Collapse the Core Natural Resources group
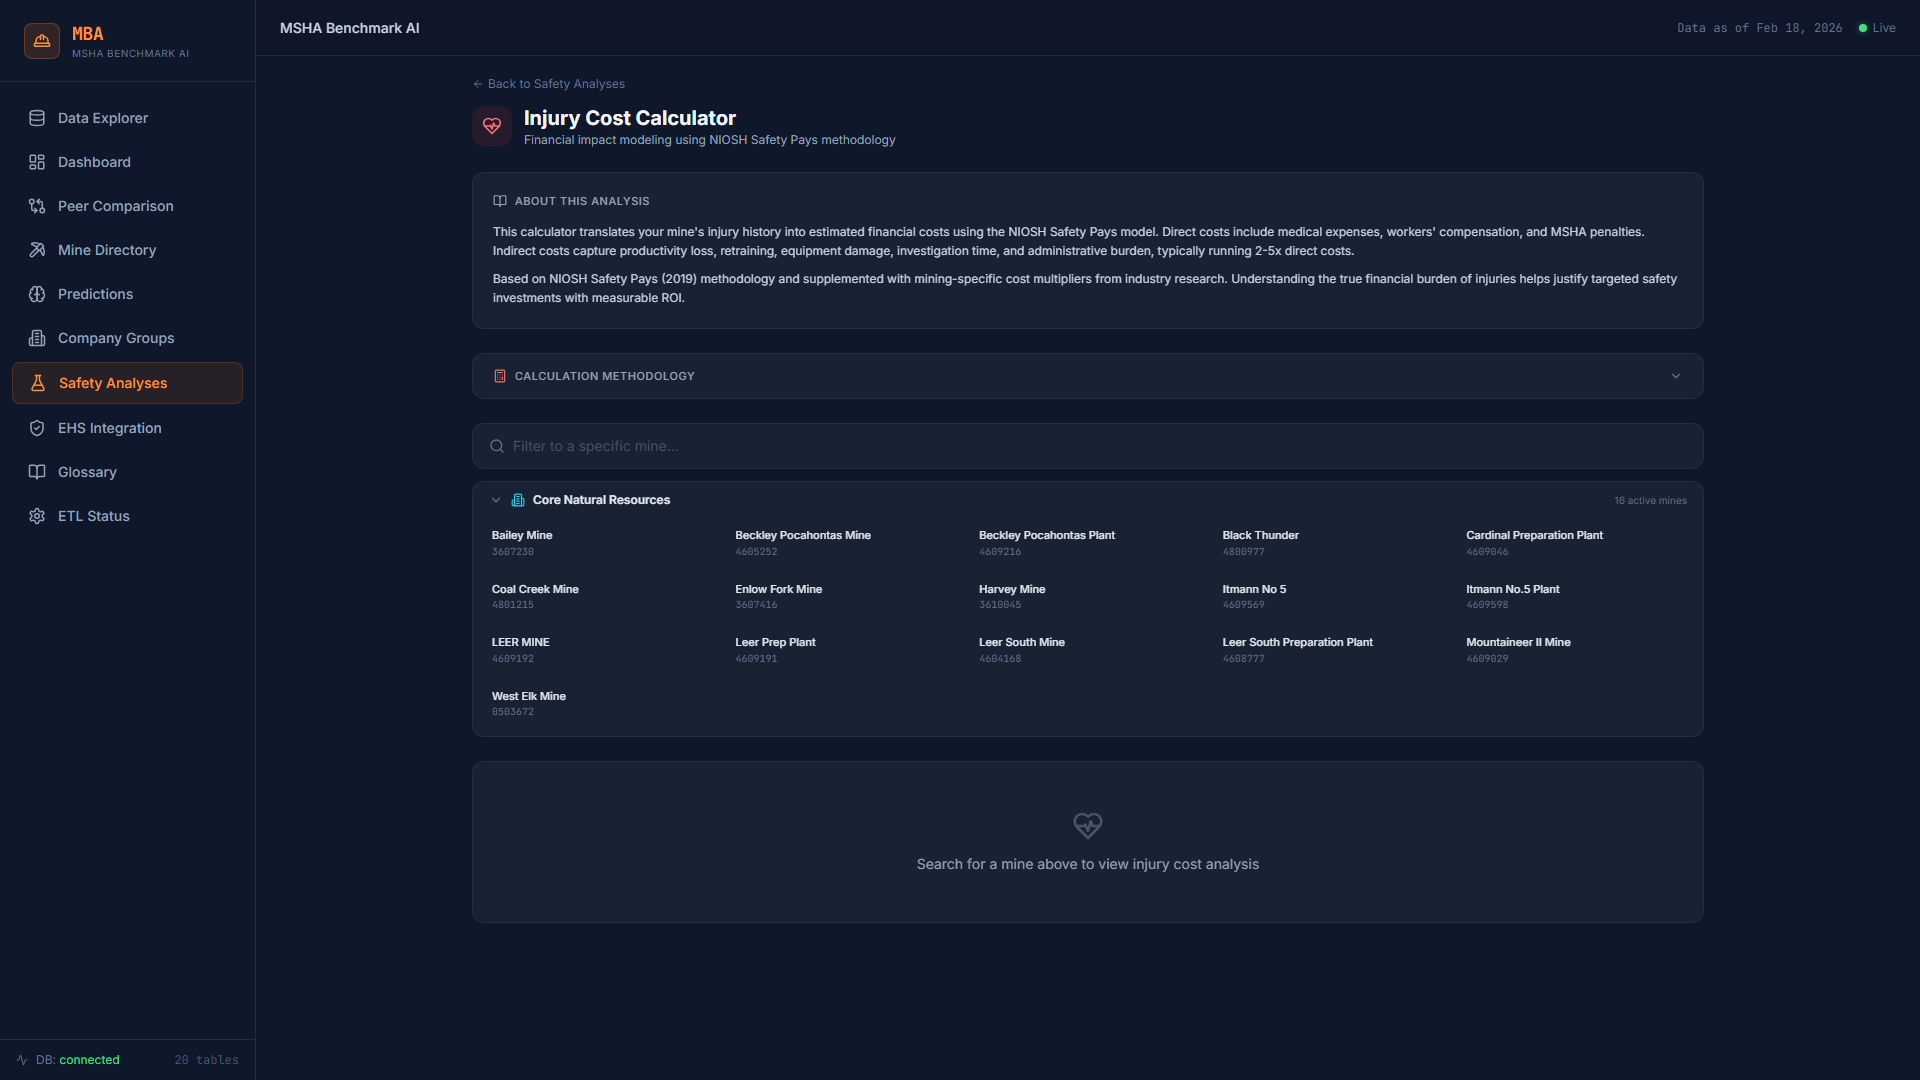Image resolution: width=1920 pixels, height=1080 pixels. (x=496, y=500)
